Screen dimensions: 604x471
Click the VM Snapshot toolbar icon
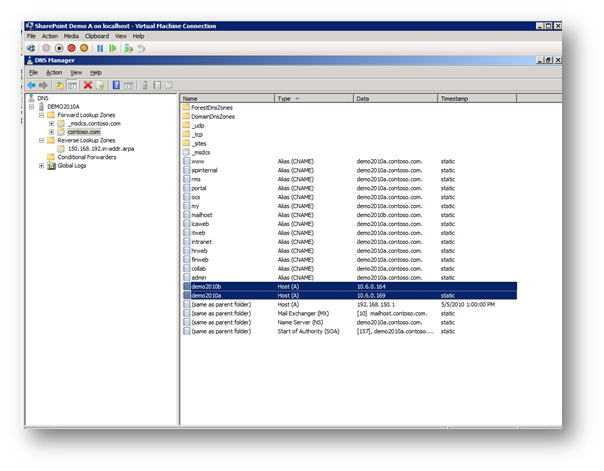129,48
